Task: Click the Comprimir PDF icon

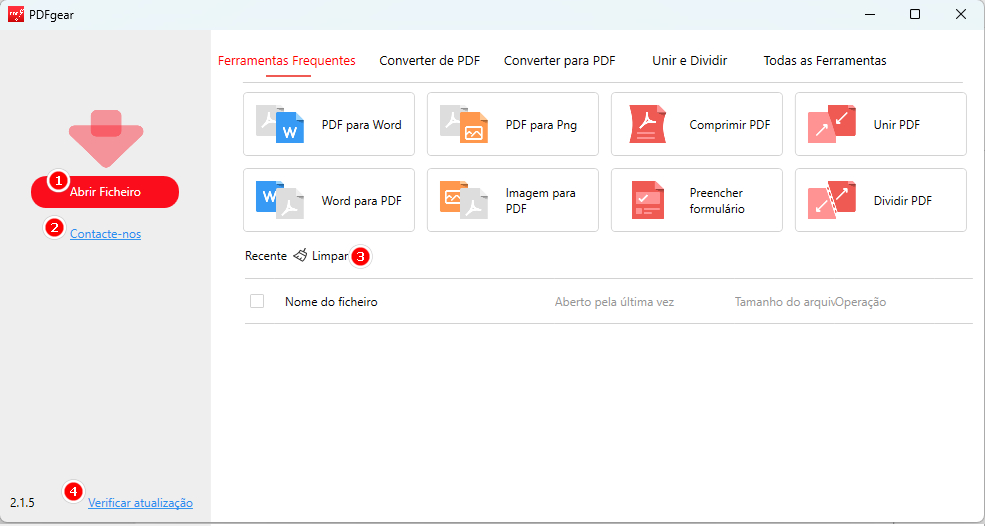Action: pyautogui.click(x=648, y=124)
